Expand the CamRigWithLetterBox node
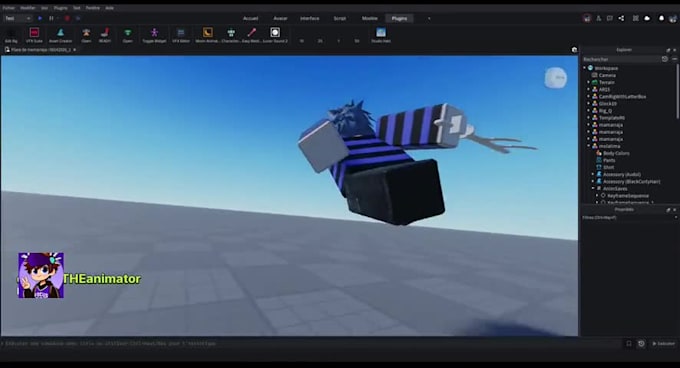 589,96
